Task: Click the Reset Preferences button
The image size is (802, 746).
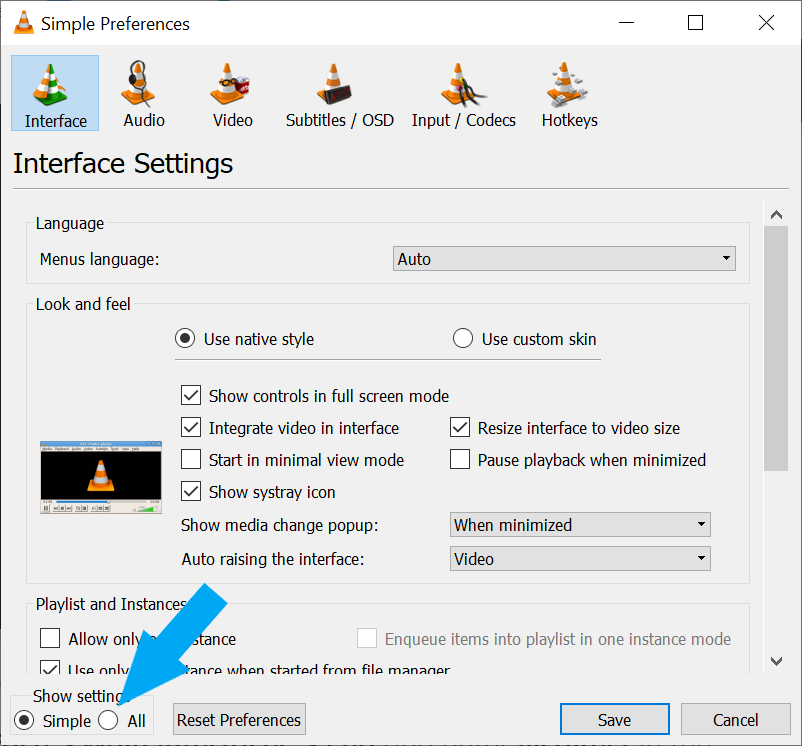Action: (239, 719)
